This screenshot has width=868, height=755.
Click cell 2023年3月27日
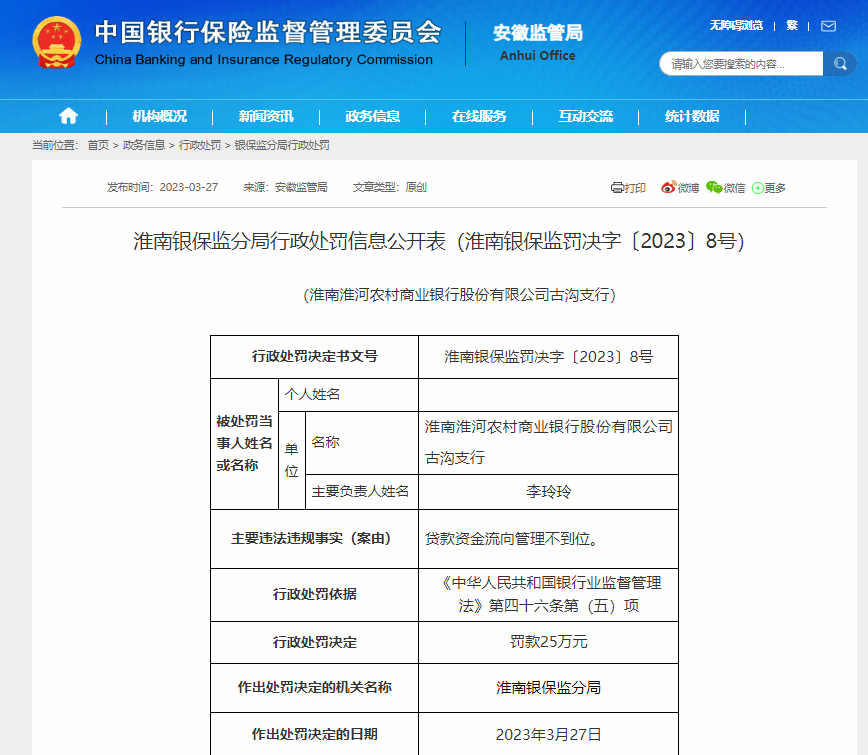549,734
